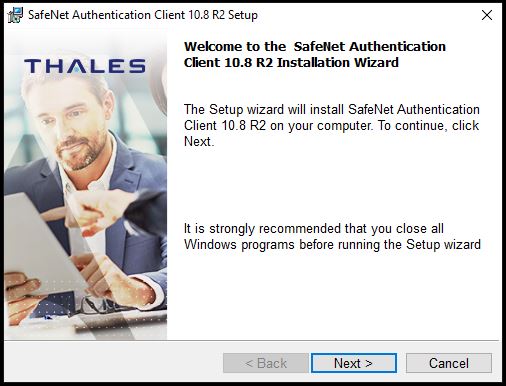The width and height of the screenshot is (506, 386).
Task: Cancel the installation wizard
Action: (x=449, y=363)
